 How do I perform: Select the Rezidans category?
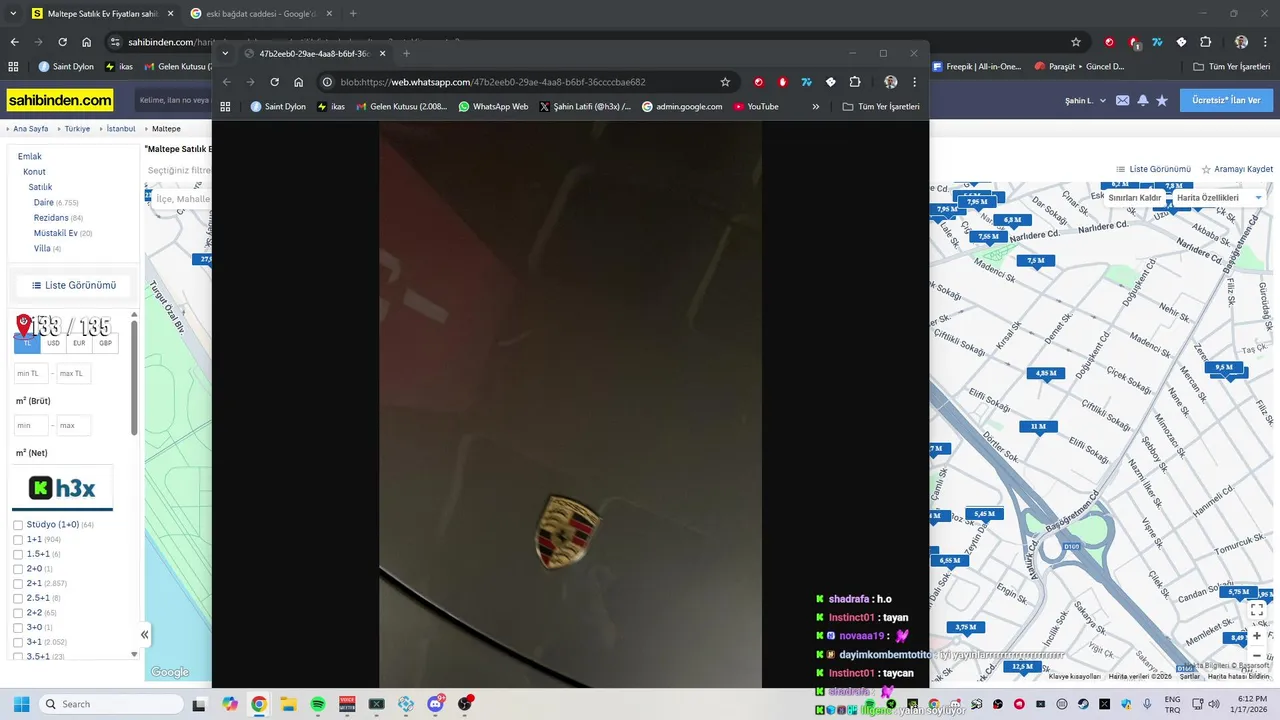51,218
